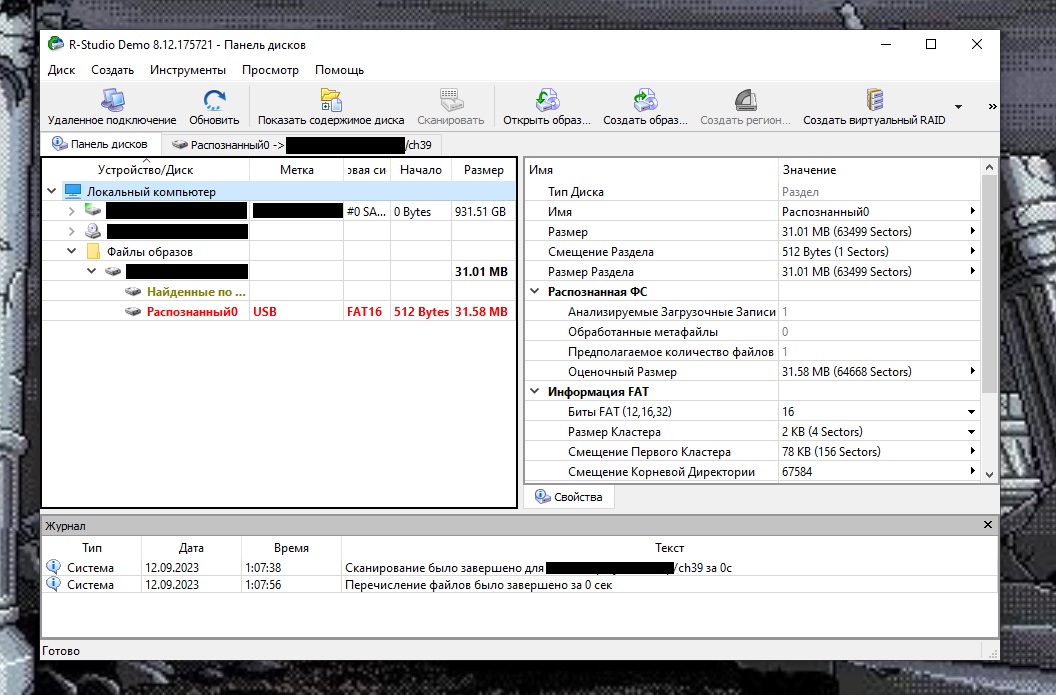Open Биты FAT (12,16,32) dropdown
The width and height of the screenshot is (1056, 695).
click(972, 411)
